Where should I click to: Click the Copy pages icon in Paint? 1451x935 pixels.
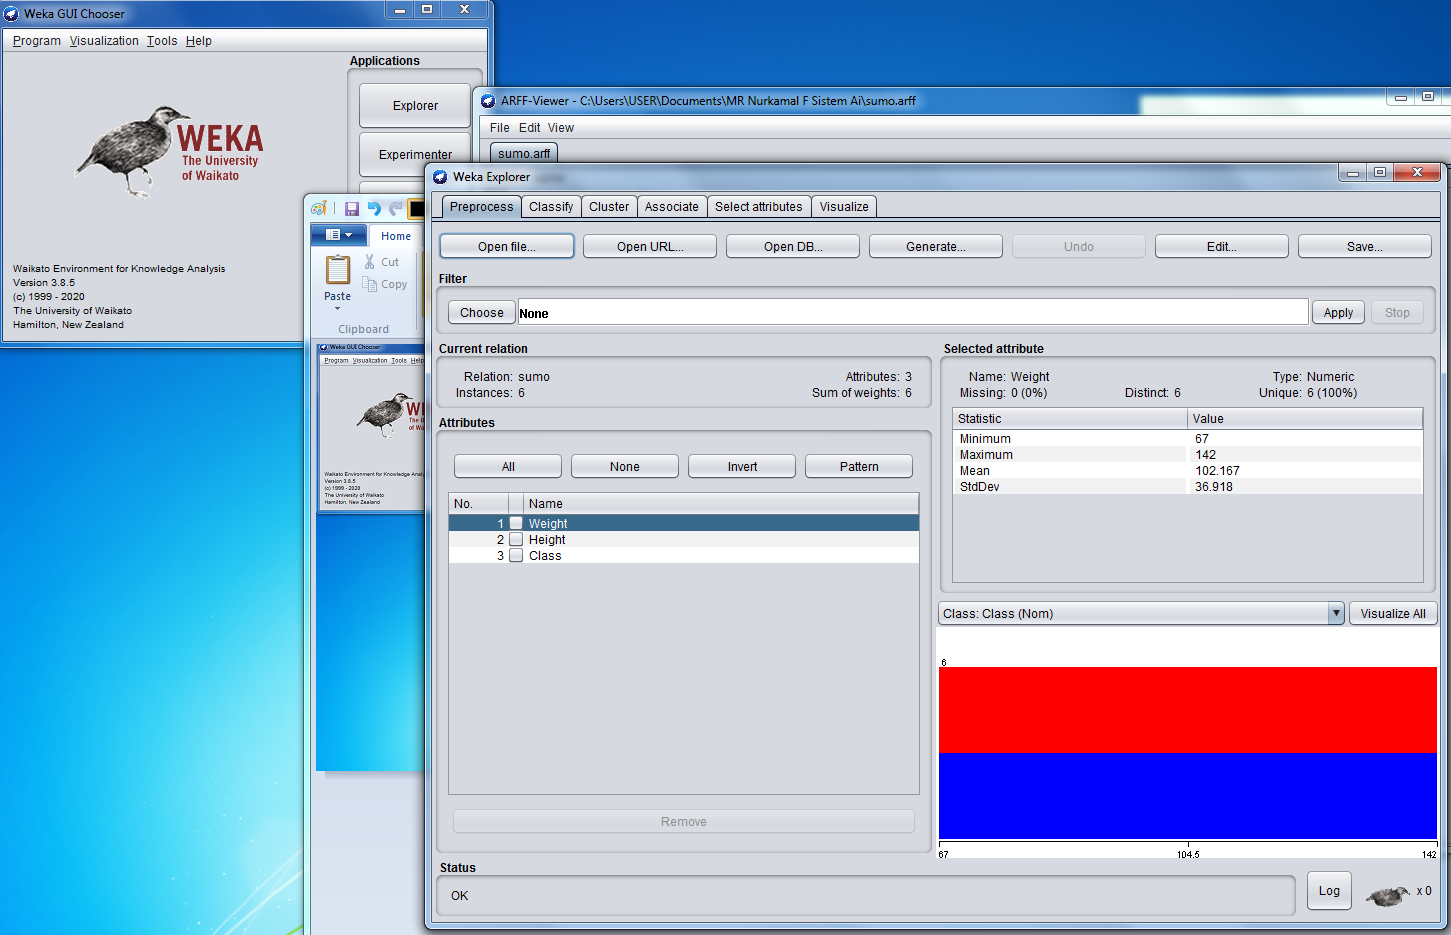coord(369,284)
